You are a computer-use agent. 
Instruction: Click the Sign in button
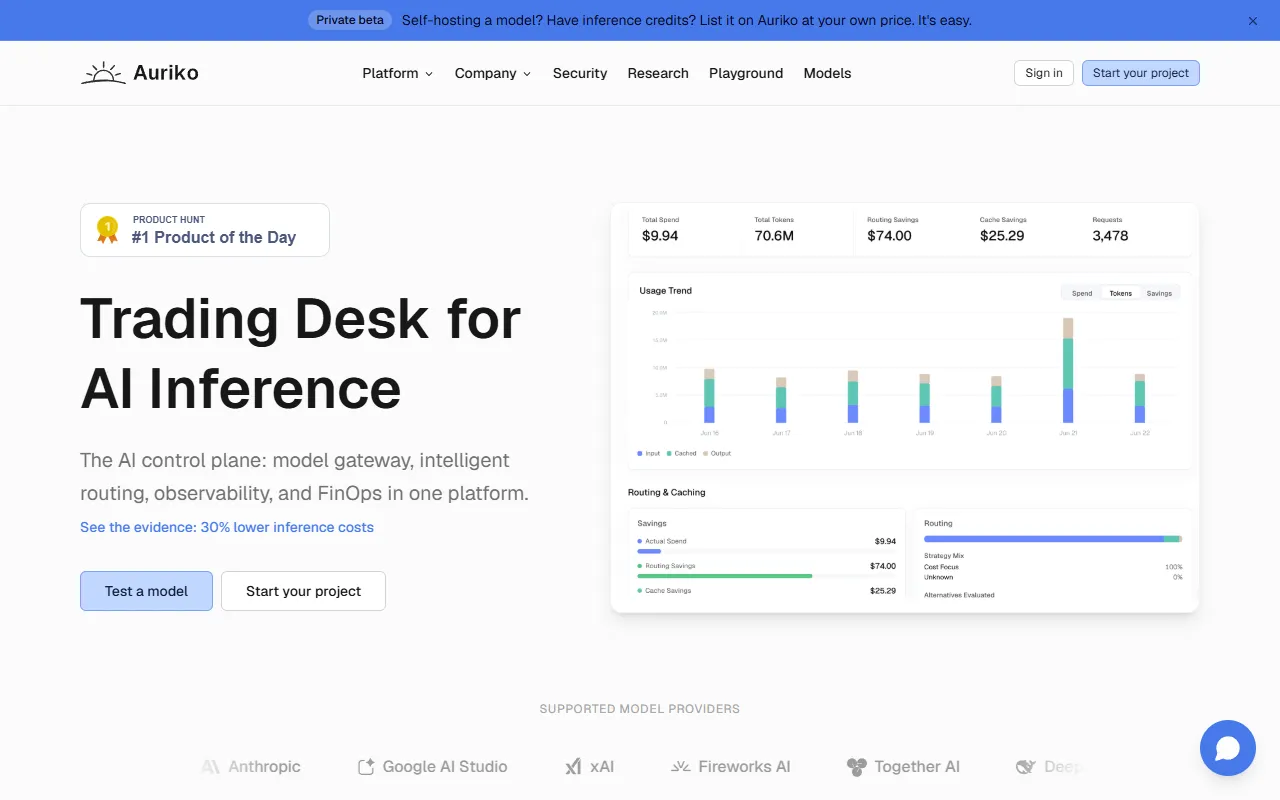(1044, 73)
